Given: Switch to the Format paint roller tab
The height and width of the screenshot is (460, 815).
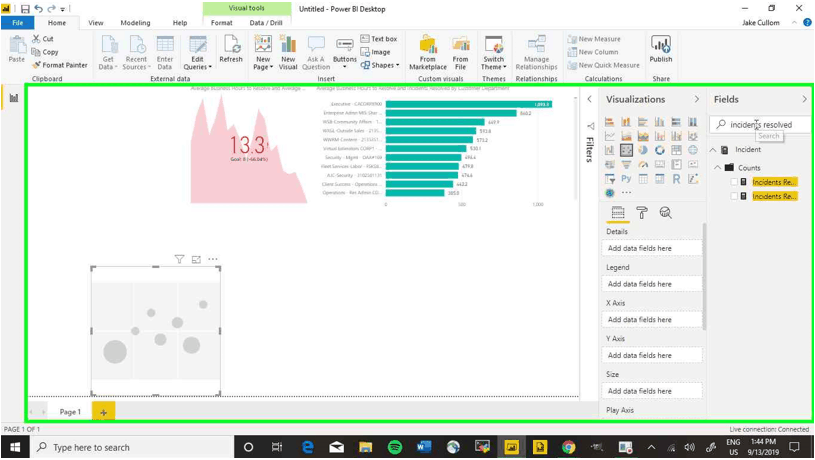Looking at the screenshot, I should [x=642, y=213].
